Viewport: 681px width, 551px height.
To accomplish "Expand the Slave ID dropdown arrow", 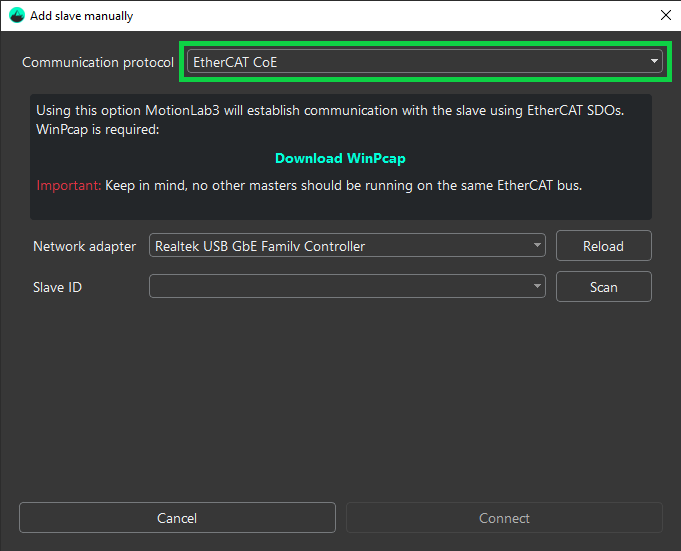I will pyautogui.click(x=537, y=287).
